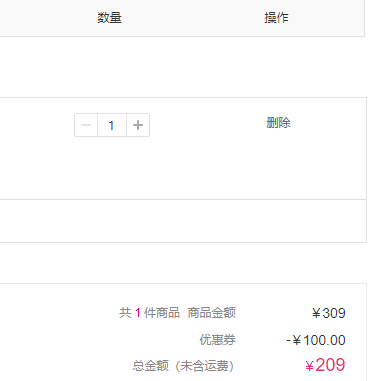Increase quantity with the plus button
Screen dimensions: 386x381
click(x=138, y=125)
